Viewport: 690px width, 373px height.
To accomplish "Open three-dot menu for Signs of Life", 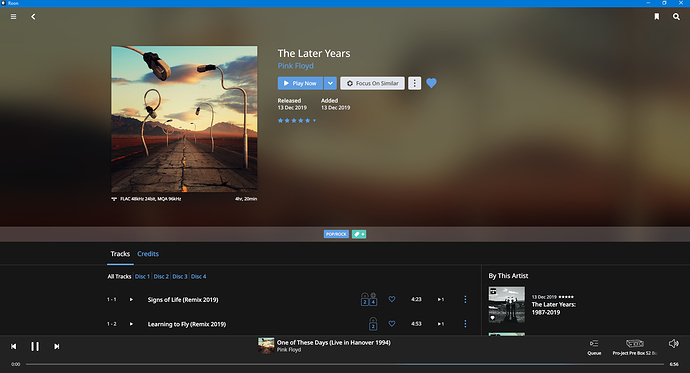I will 465,300.
